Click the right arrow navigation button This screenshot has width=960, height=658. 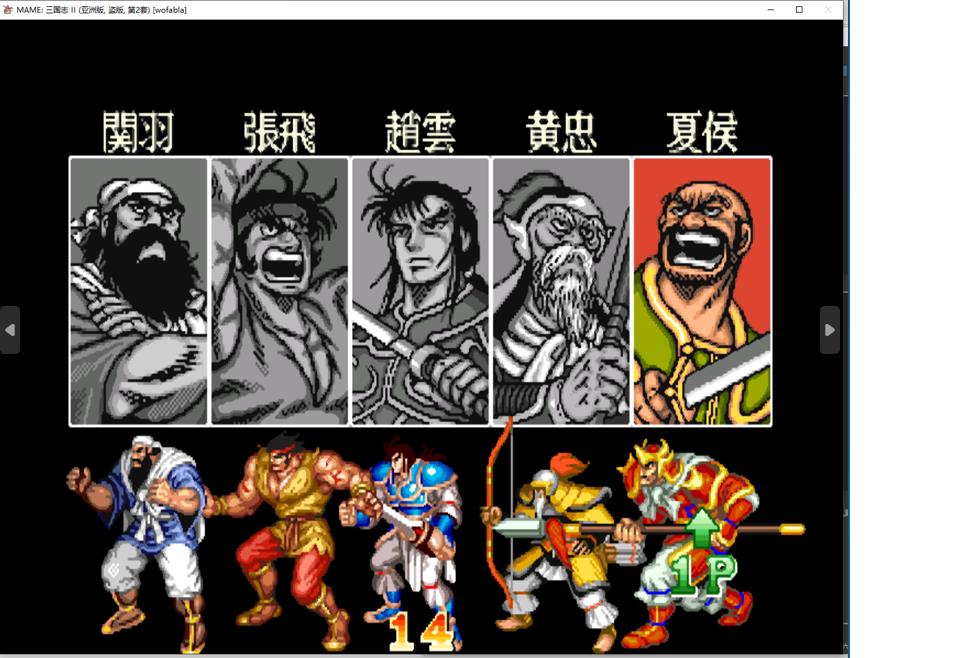[830, 330]
